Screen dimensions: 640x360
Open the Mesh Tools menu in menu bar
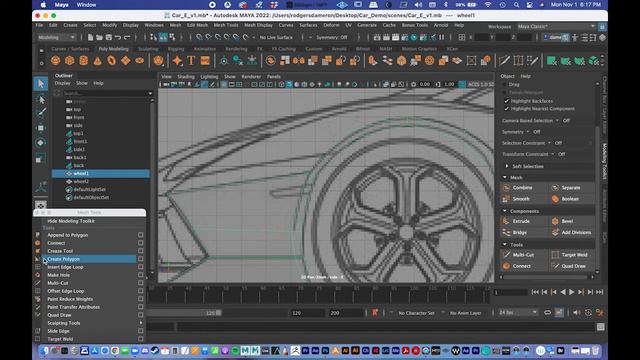tap(226, 25)
